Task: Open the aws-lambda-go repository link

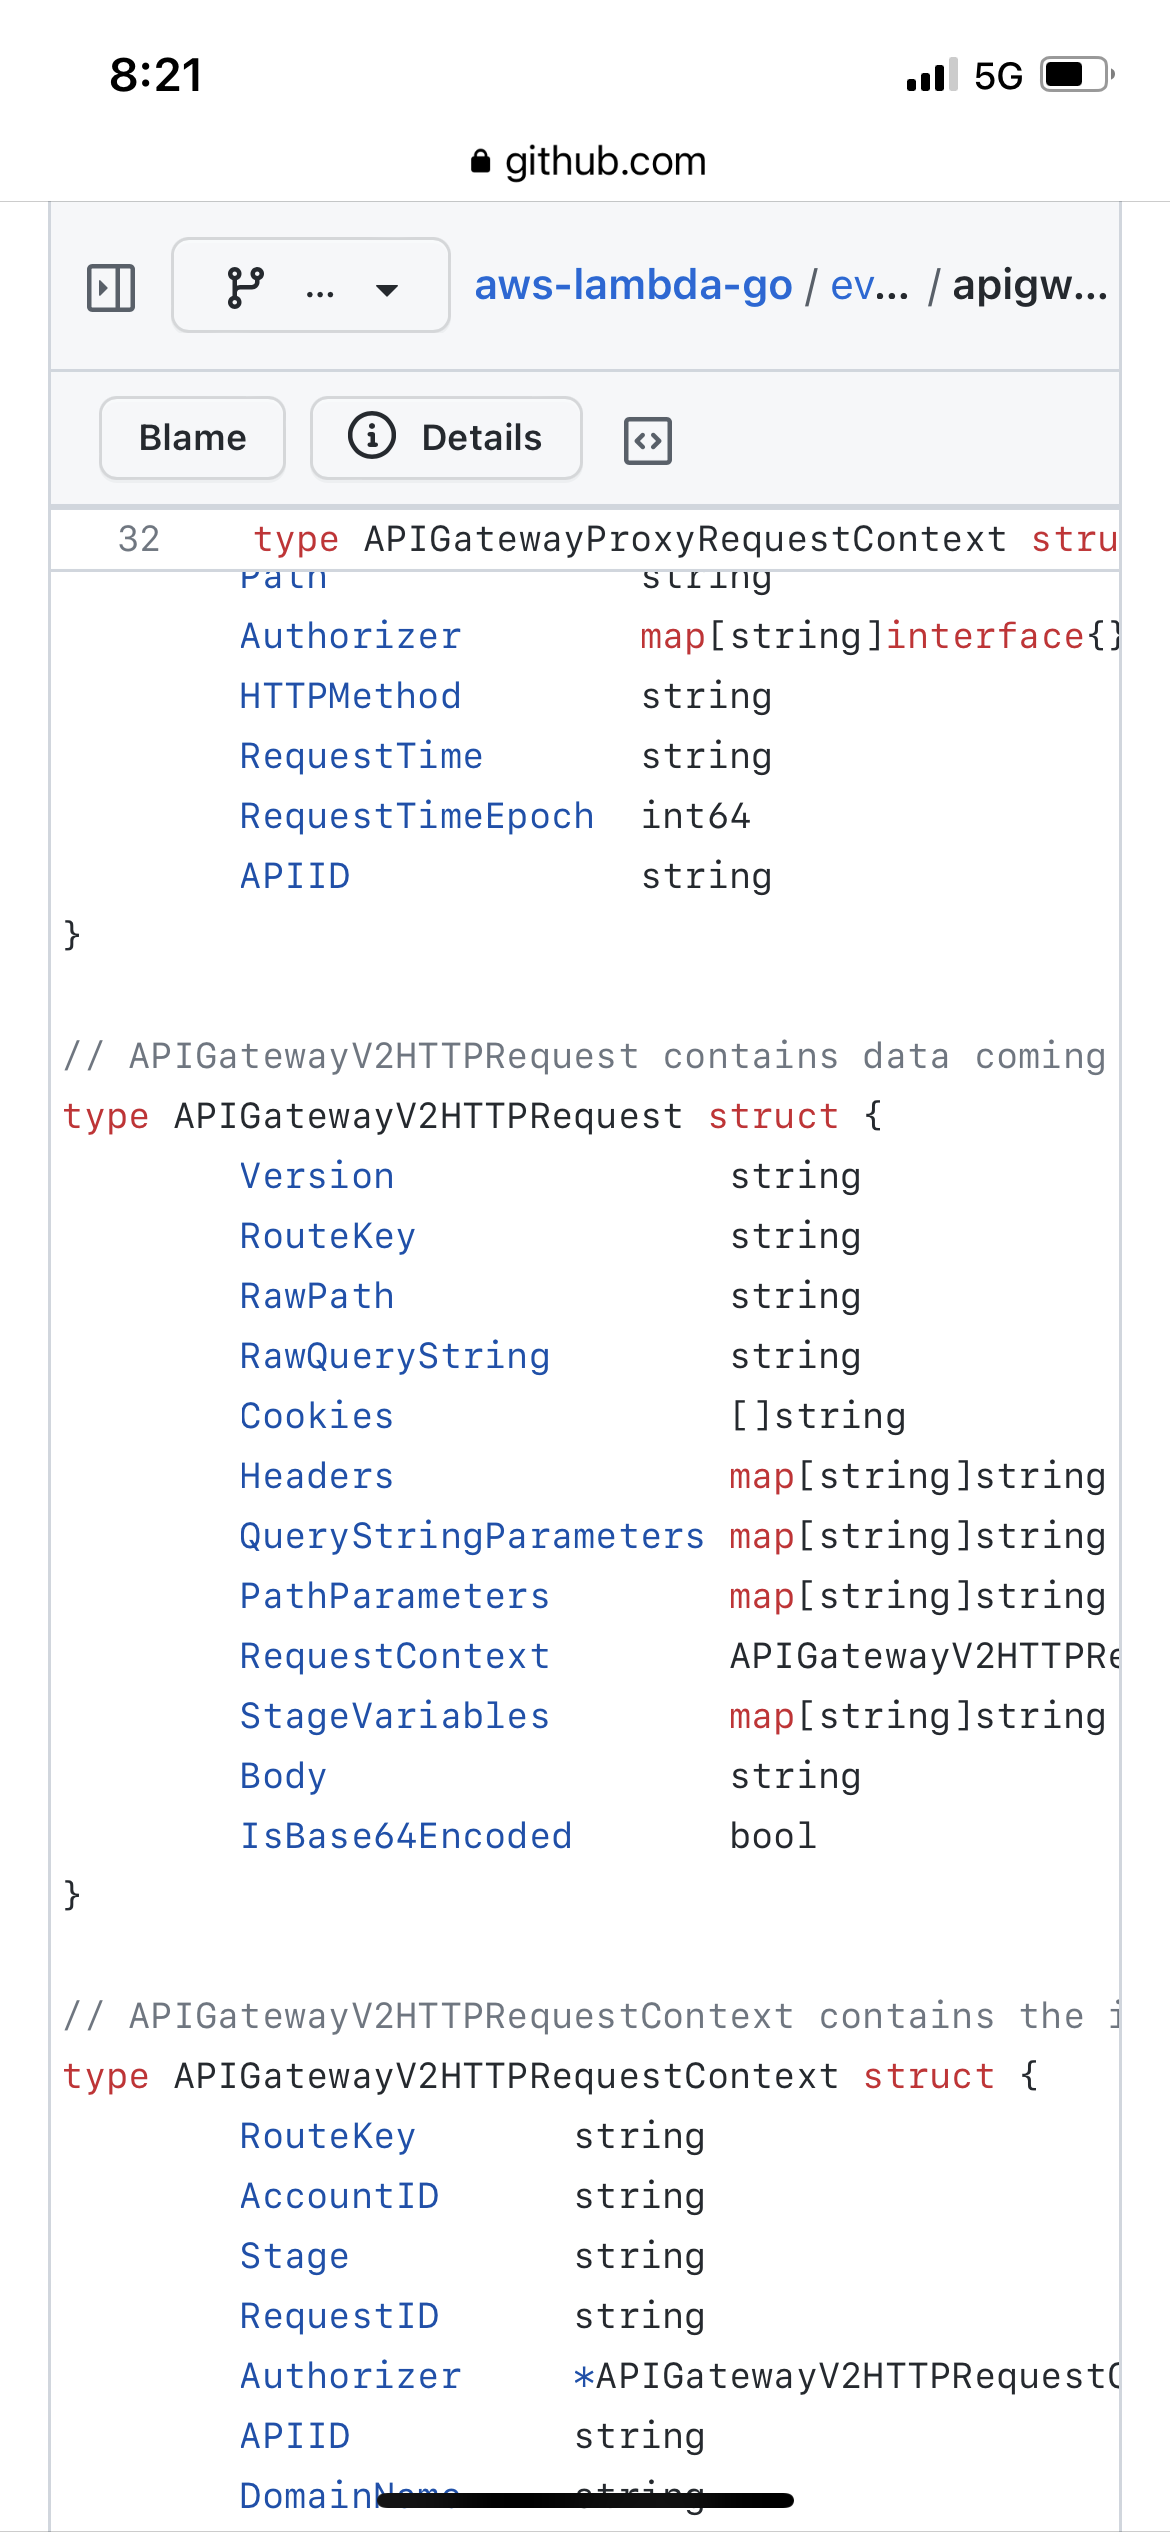Action: [x=632, y=286]
